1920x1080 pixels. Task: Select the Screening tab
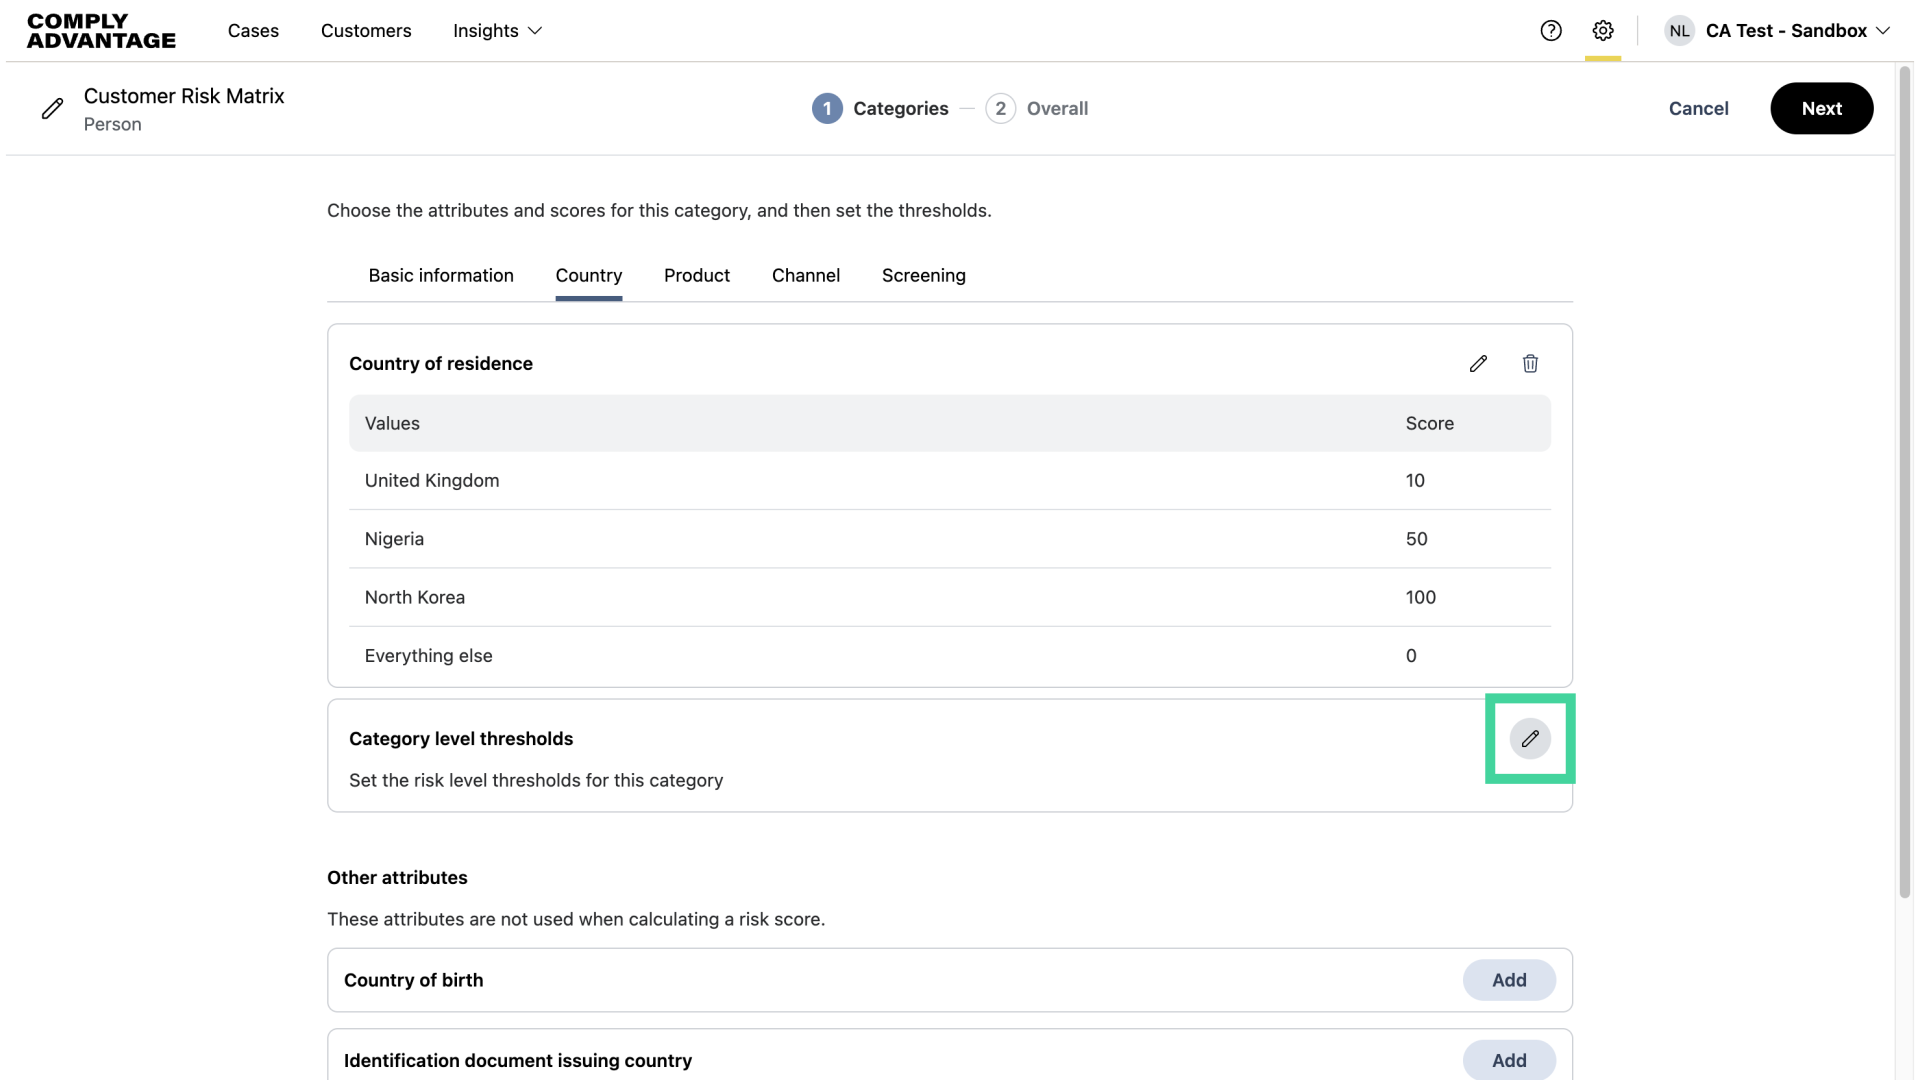[924, 275]
